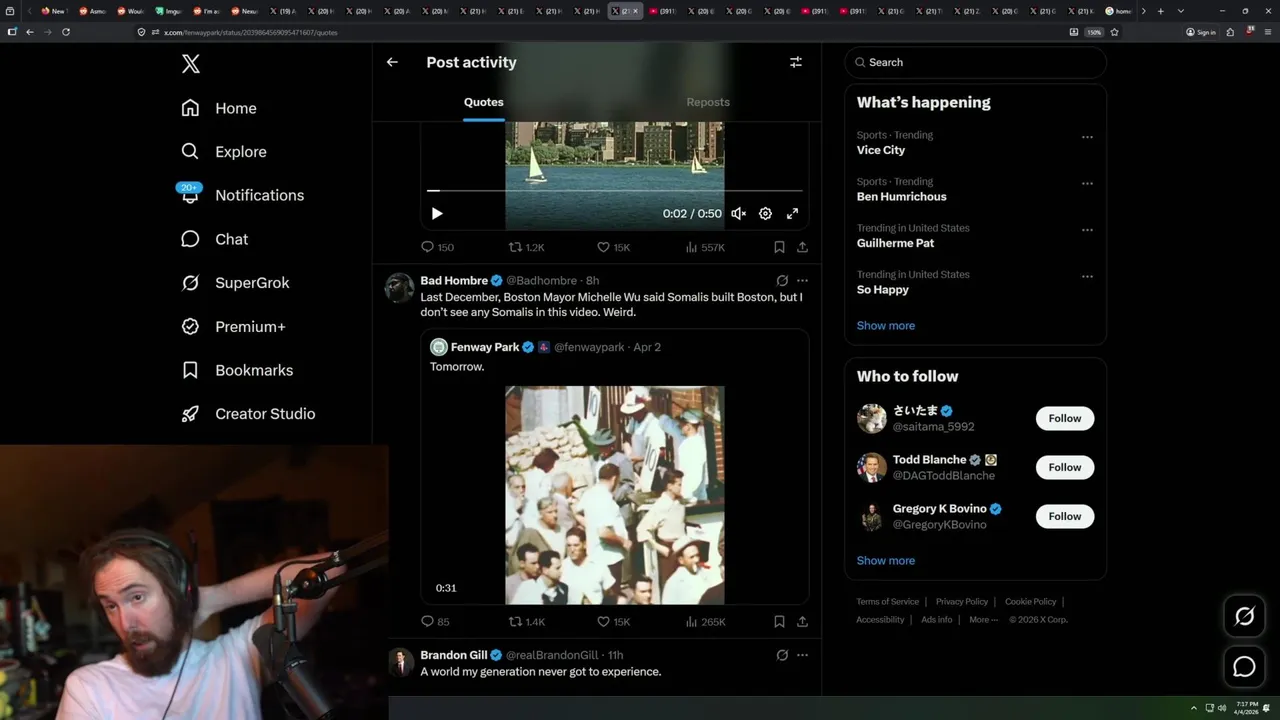The width and height of the screenshot is (1280, 720).
Task: Open Bad Hombre display name link
Action: [454, 281]
